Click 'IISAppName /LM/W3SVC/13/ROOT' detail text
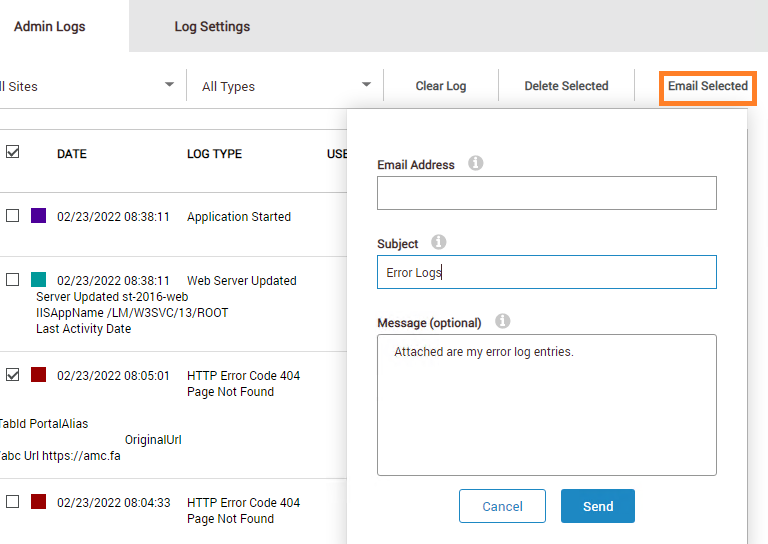Screen dimensions: 768x544 click(x=132, y=313)
